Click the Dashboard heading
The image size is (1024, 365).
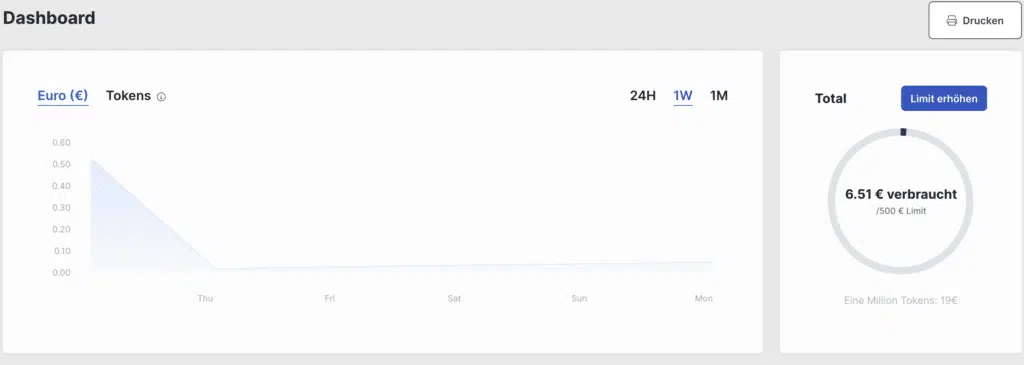click(x=49, y=18)
